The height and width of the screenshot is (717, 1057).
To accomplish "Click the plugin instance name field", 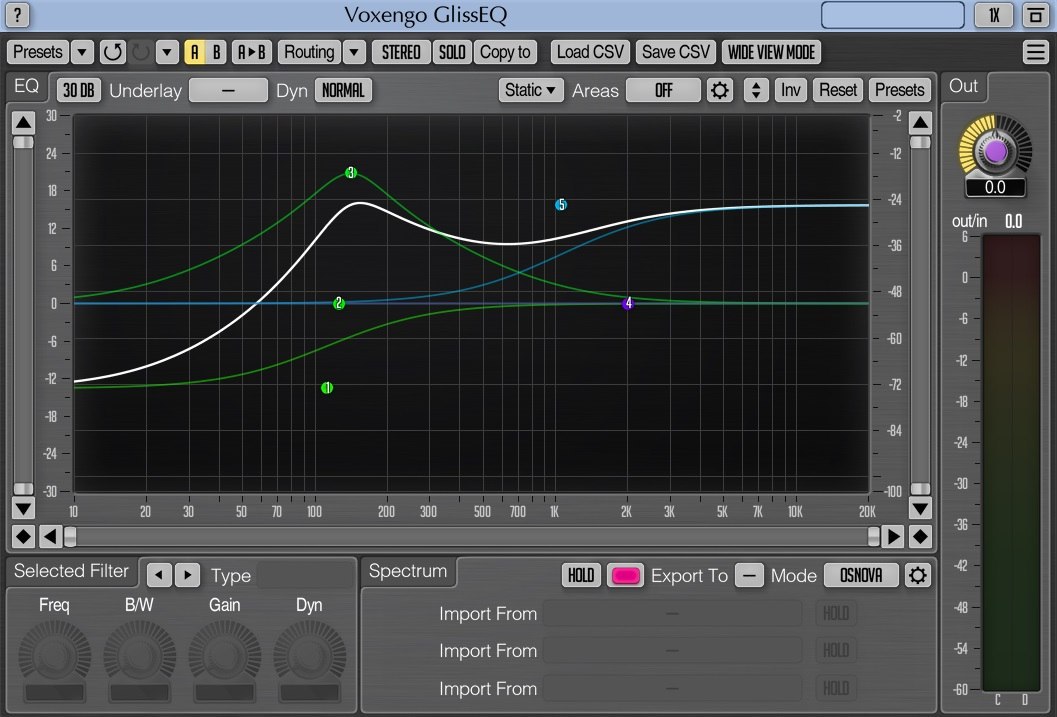I will 893,15.
